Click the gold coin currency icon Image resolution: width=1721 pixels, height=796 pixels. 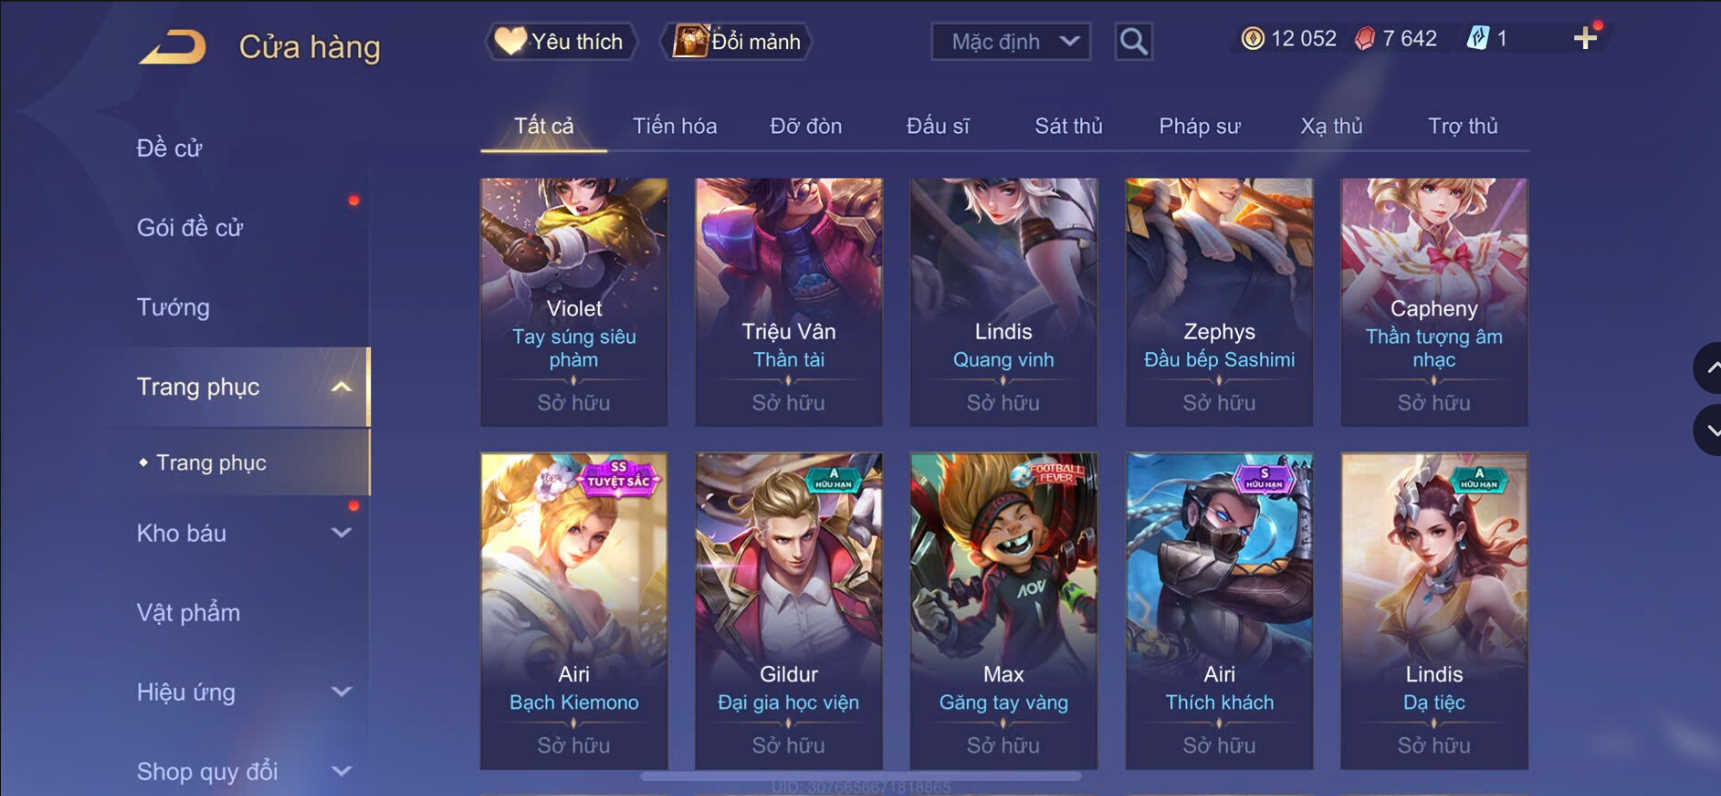(1252, 39)
